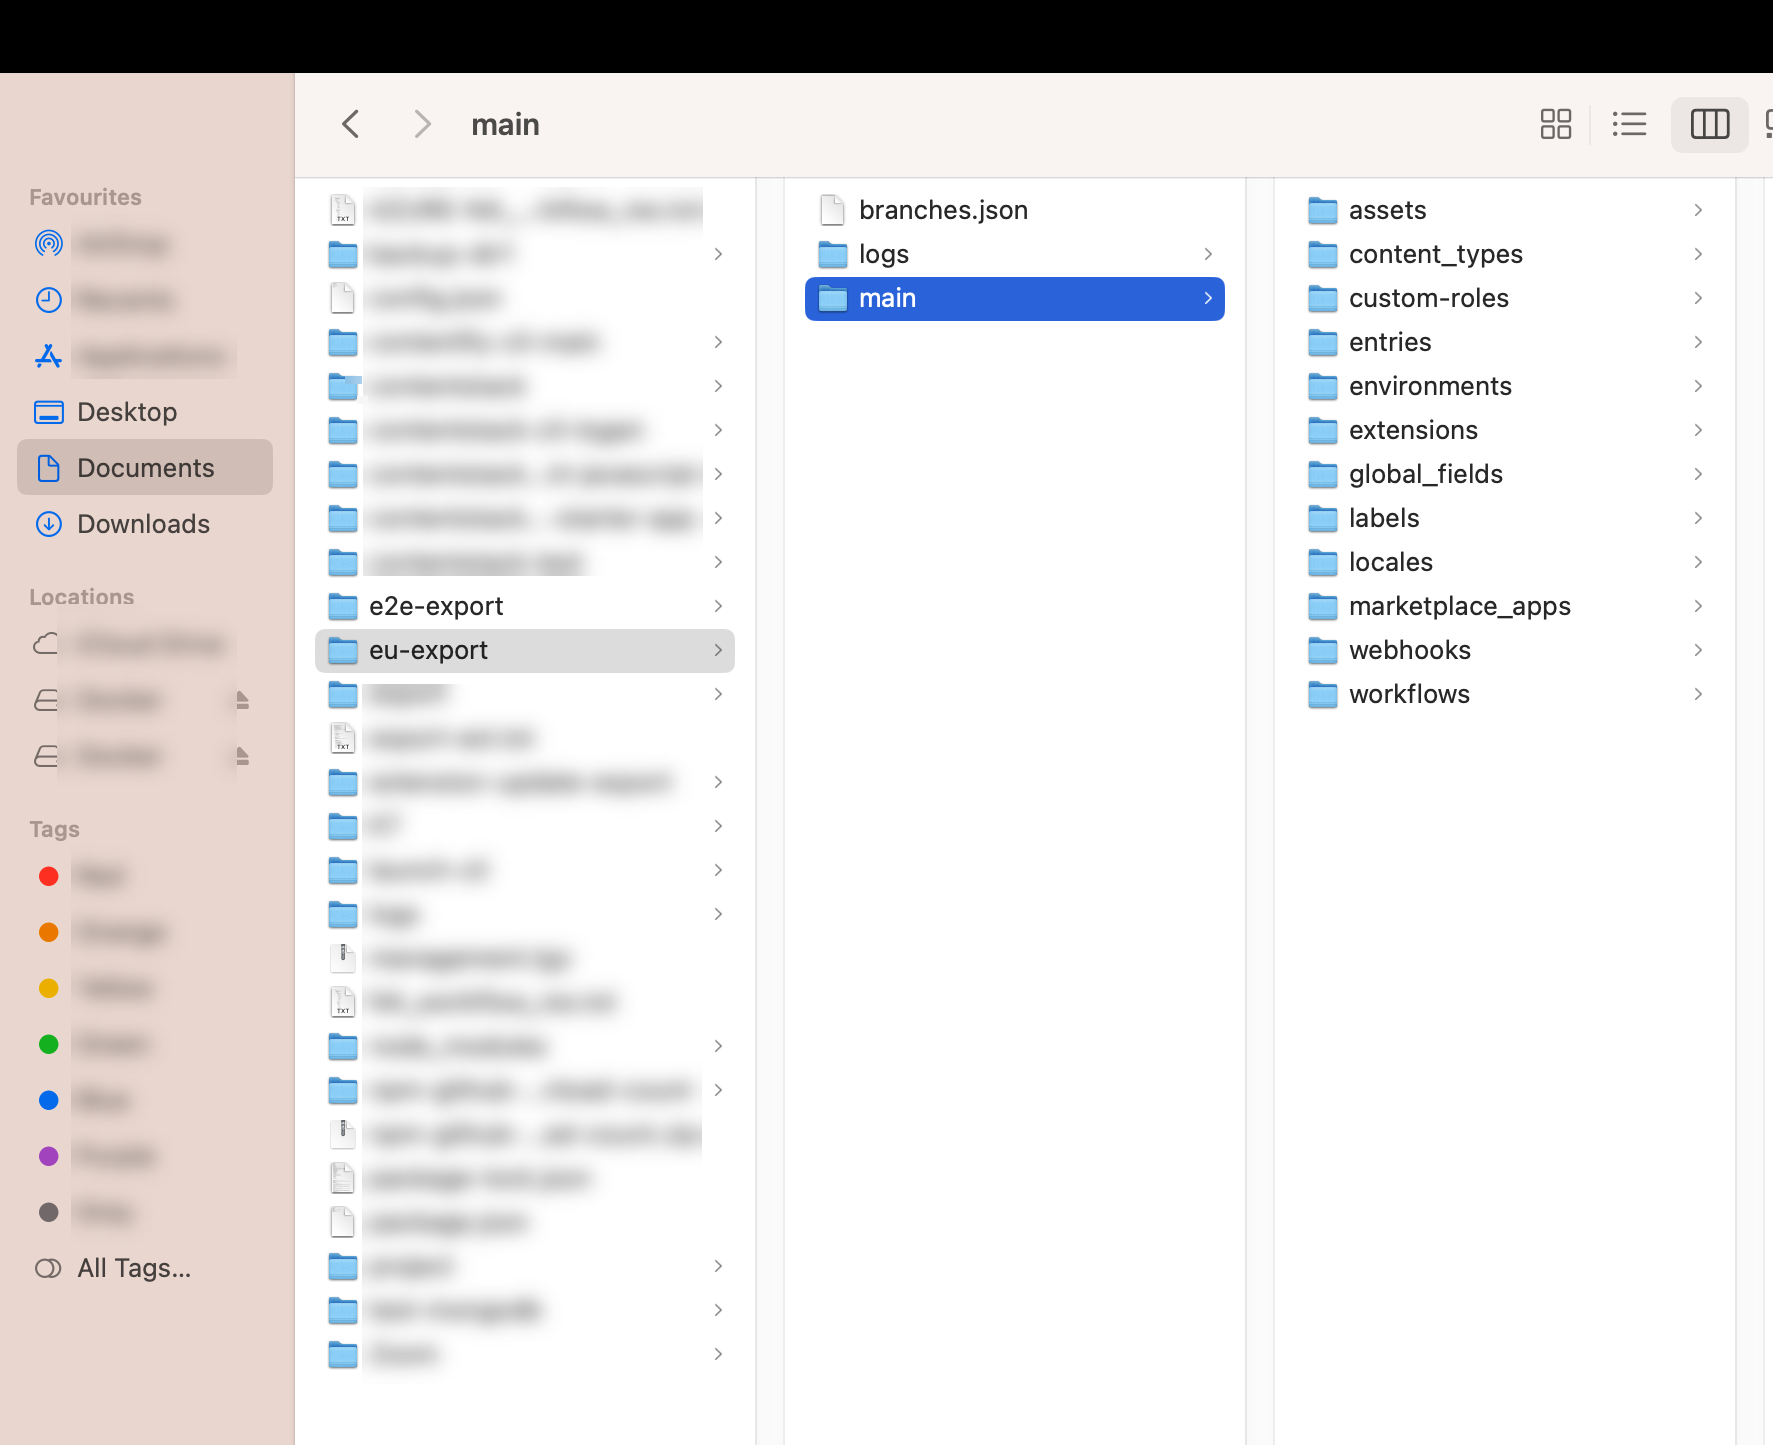Click the forward navigation arrow

(x=422, y=124)
